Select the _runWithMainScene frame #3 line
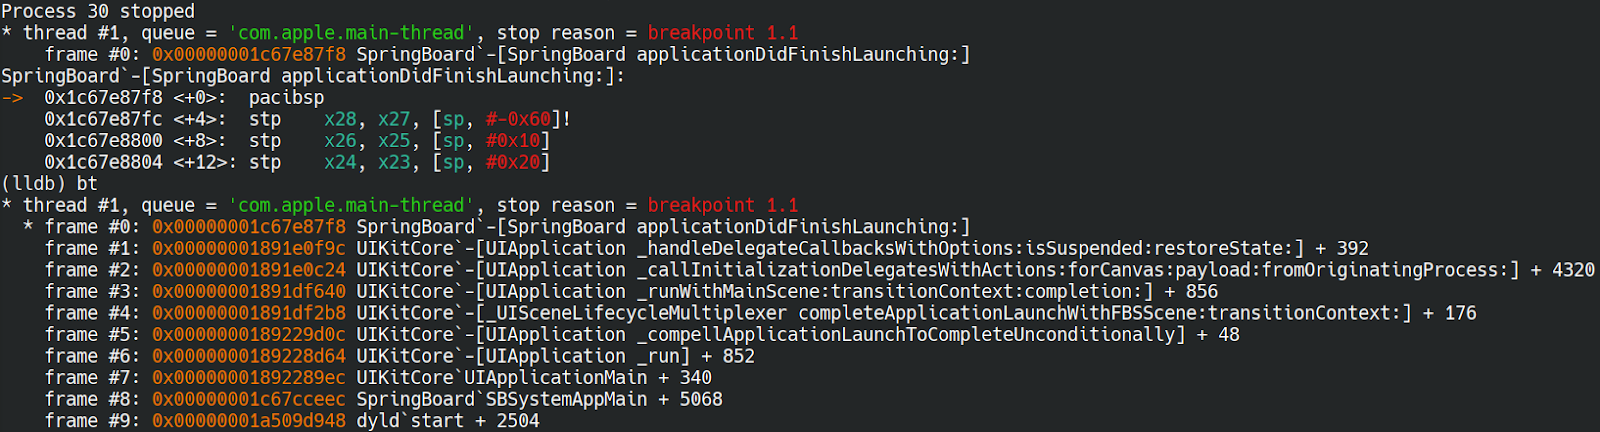The height and width of the screenshot is (432, 1600). point(632,292)
